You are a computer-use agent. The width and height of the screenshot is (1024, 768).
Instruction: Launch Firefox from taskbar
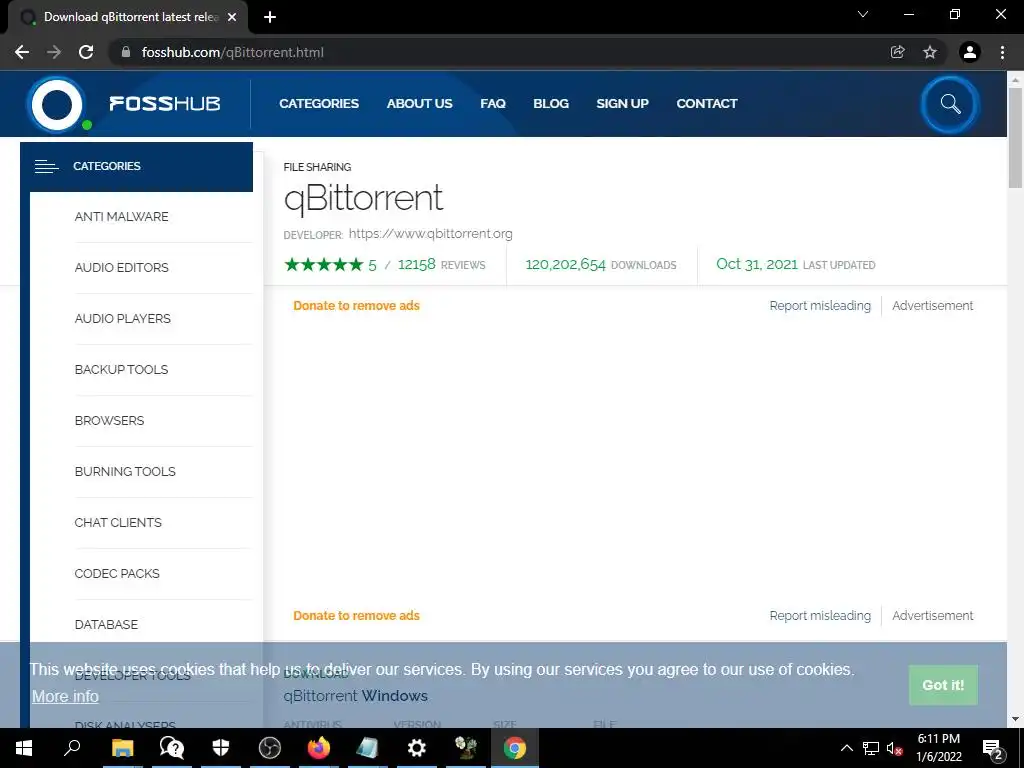319,748
